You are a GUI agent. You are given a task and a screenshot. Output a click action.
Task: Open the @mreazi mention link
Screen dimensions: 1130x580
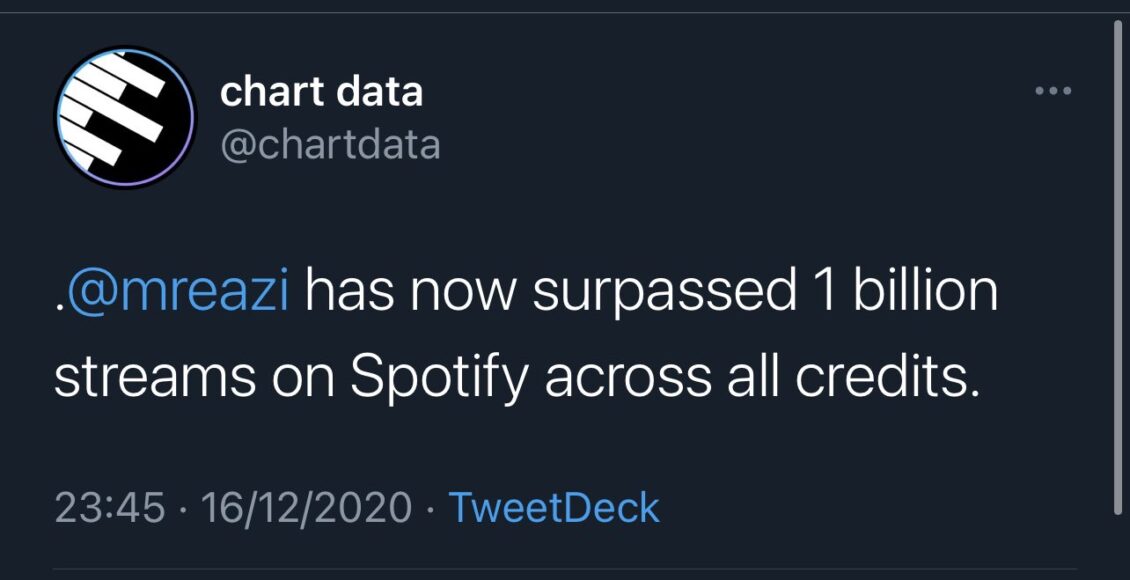175,294
